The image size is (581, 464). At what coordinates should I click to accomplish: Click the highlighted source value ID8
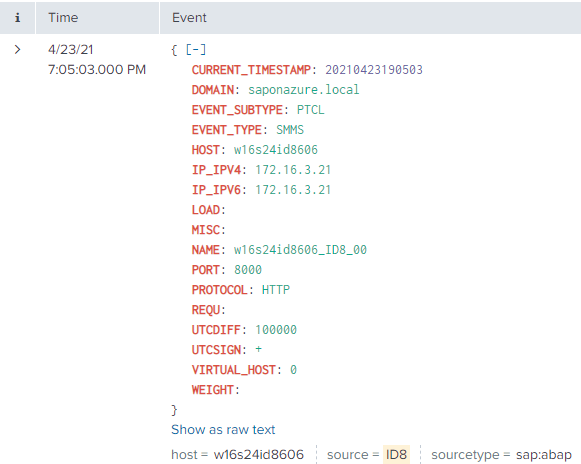pos(396,454)
